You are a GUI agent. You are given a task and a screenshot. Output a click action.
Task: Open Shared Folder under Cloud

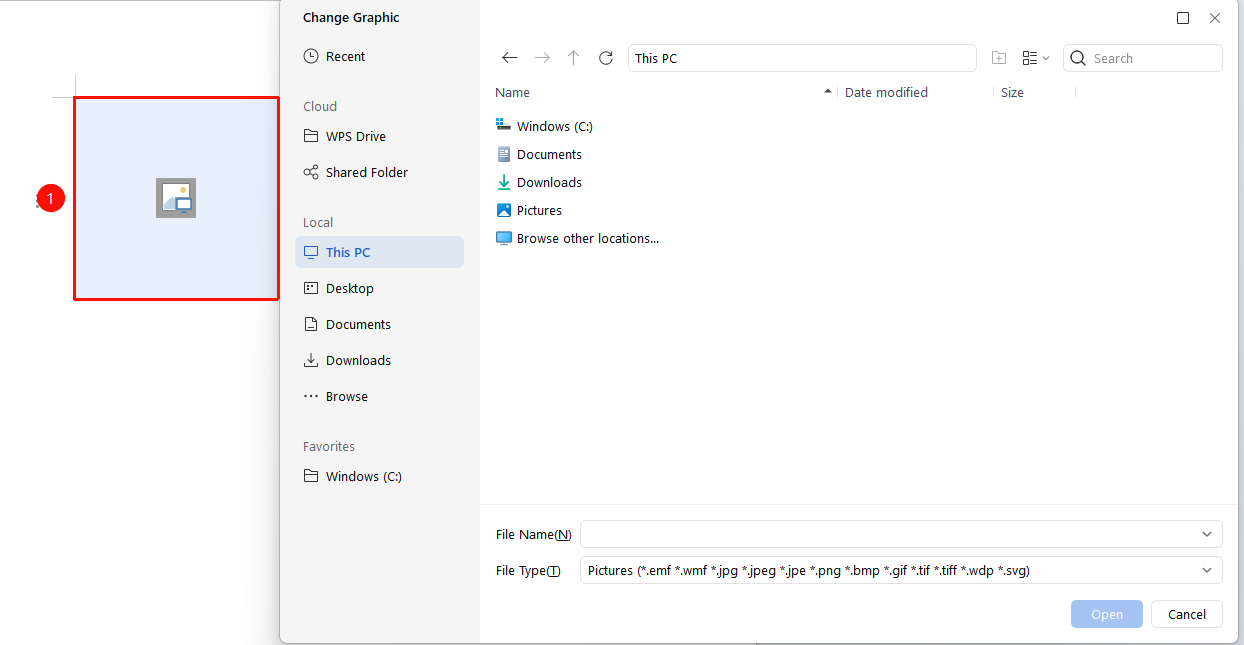(379, 172)
